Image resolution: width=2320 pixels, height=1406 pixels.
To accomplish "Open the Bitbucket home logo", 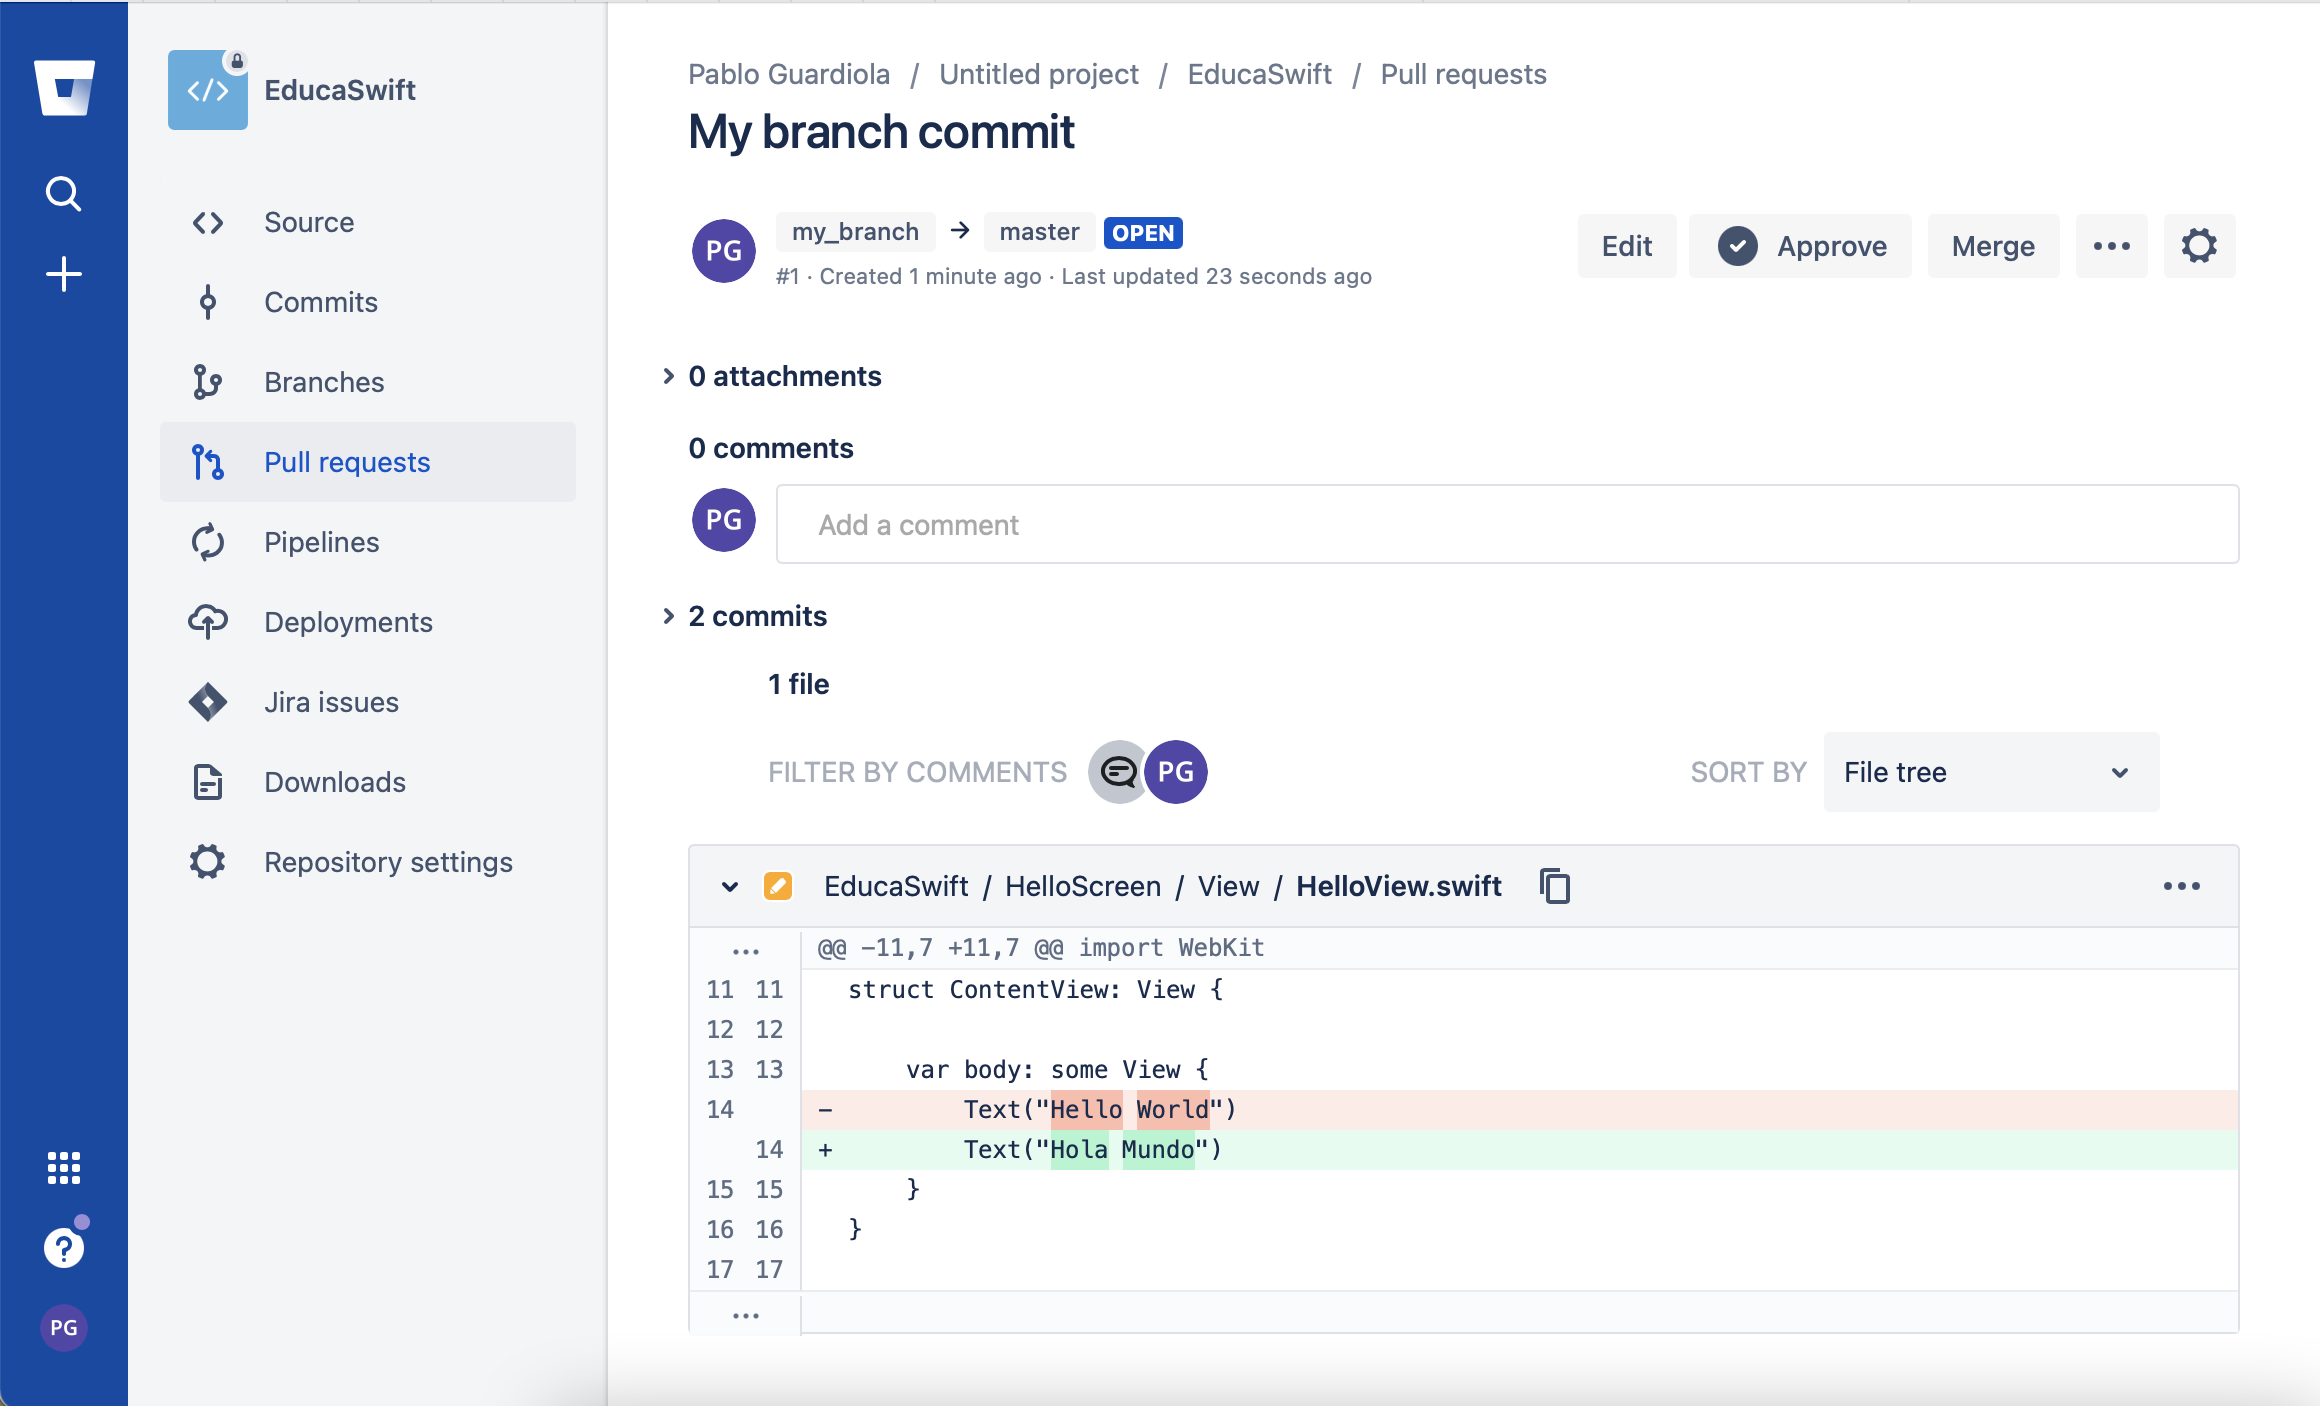I will tap(64, 88).
